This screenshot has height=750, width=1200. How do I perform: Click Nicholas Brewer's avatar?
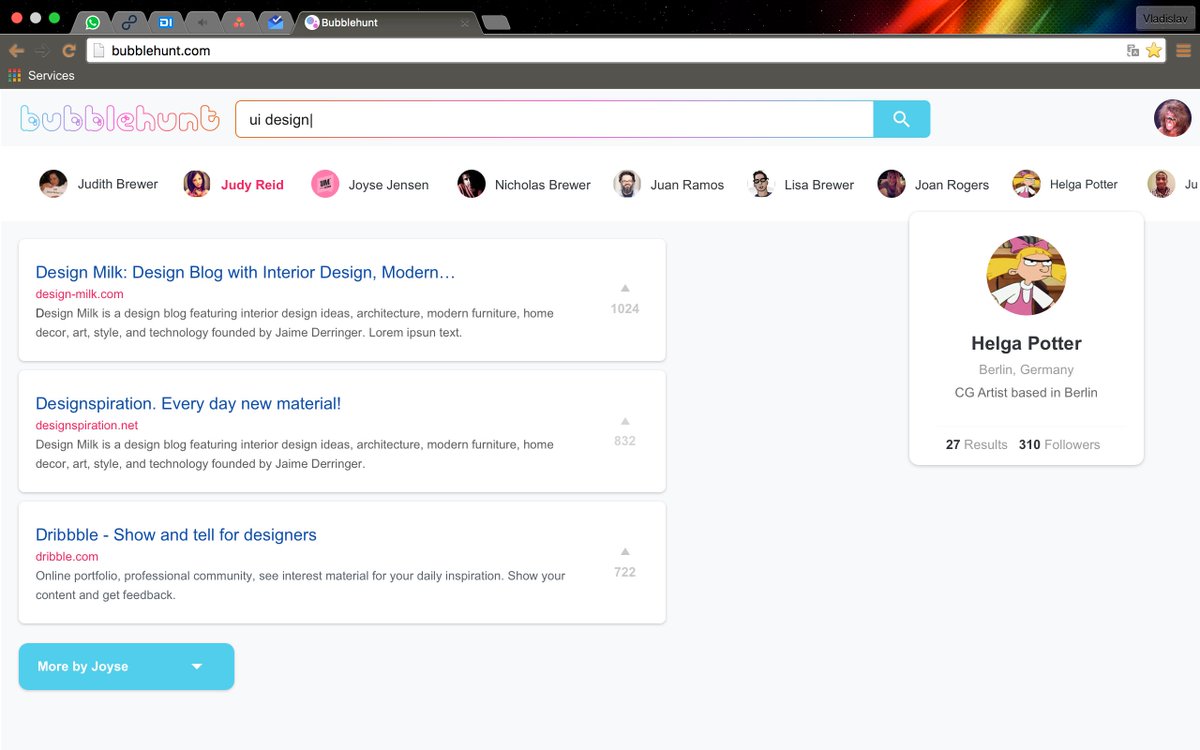(471, 184)
